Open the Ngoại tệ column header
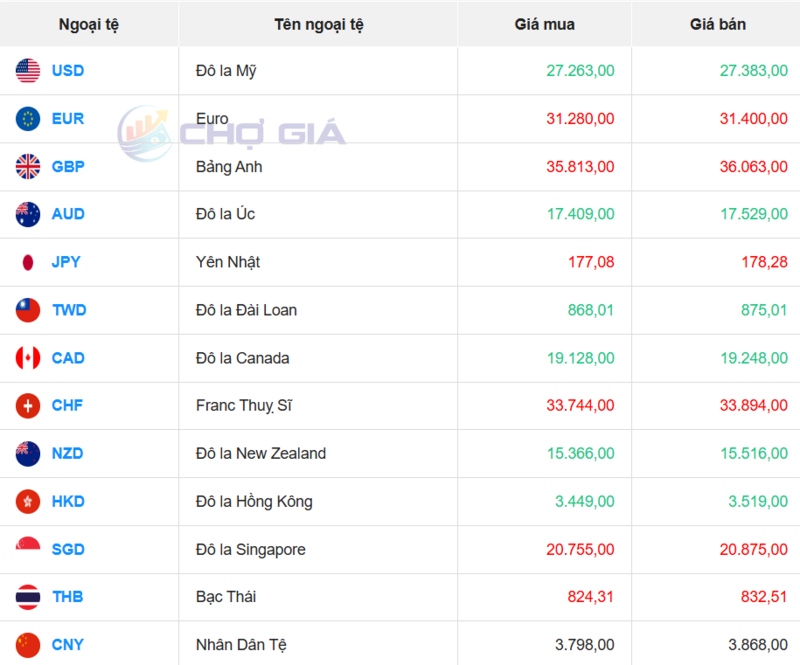The height and width of the screenshot is (665, 800). 89,24
